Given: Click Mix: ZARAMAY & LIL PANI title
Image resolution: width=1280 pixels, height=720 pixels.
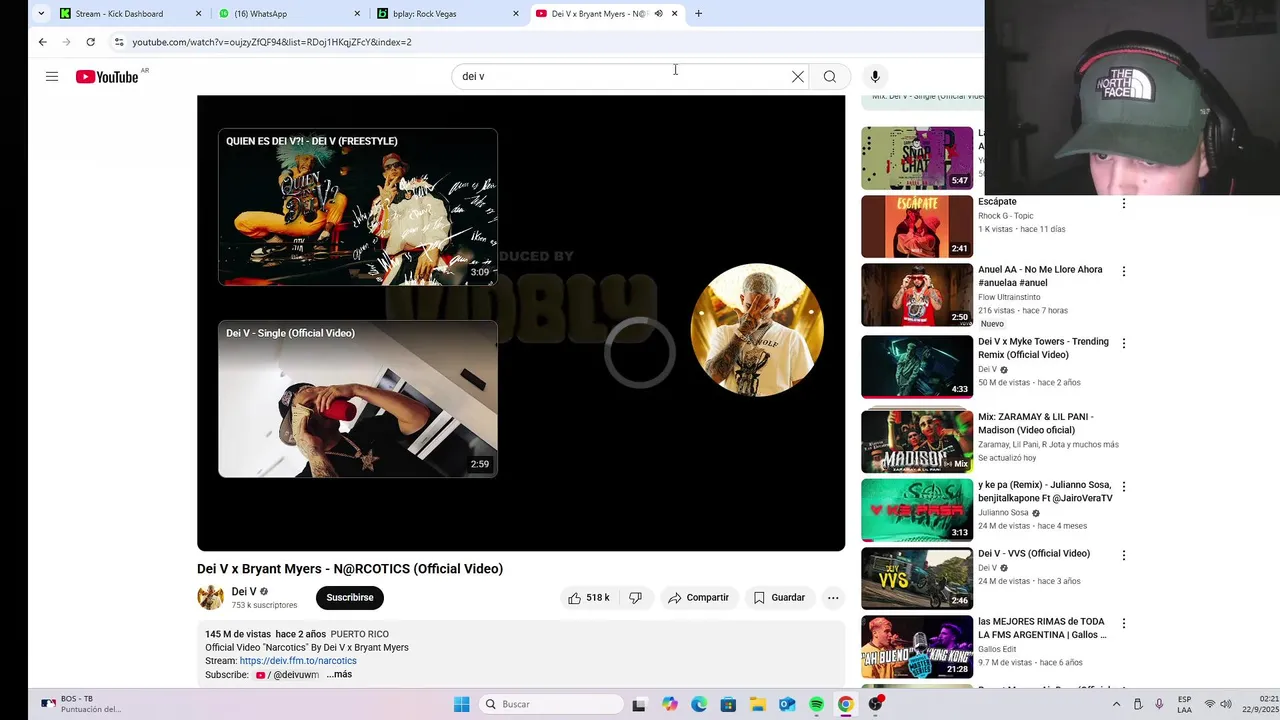Looking at the screenshot, I should [x=1036, y=423].
